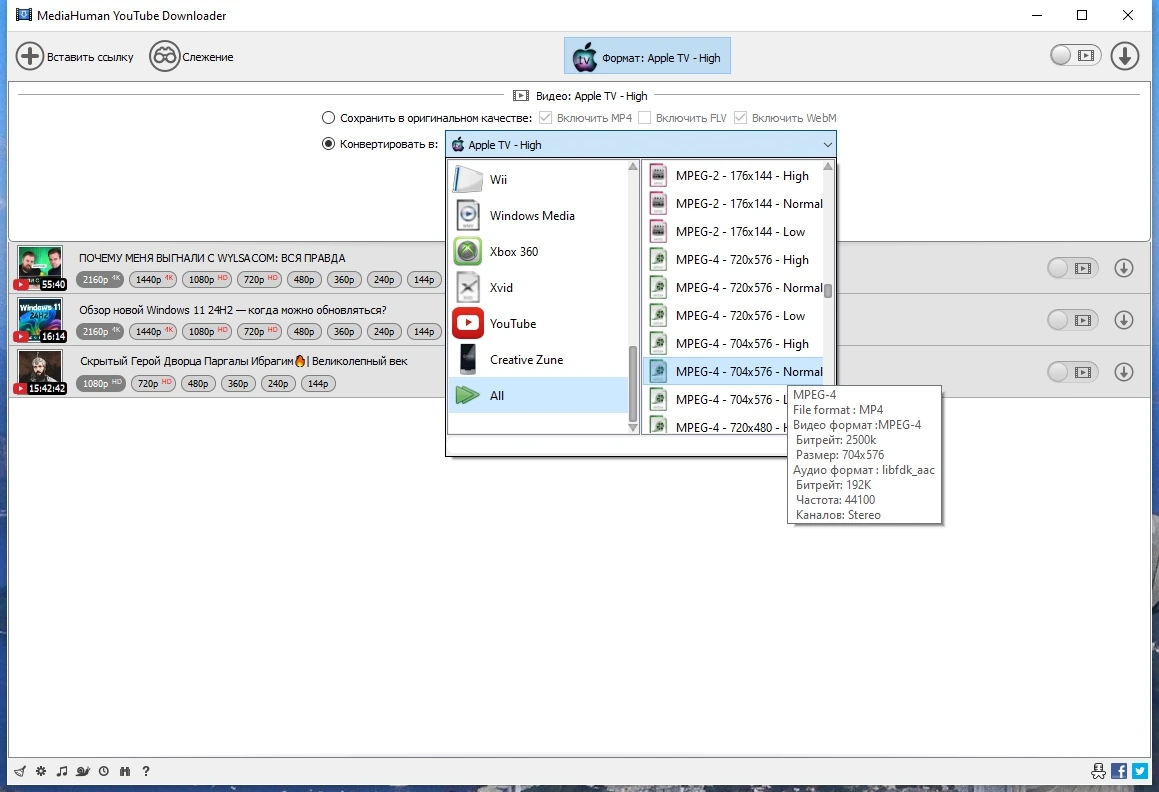This screenshot has height=792, width=1159.
Task: Select 480p quality for WYLSACOM video
Action: (x=304, y=280)
